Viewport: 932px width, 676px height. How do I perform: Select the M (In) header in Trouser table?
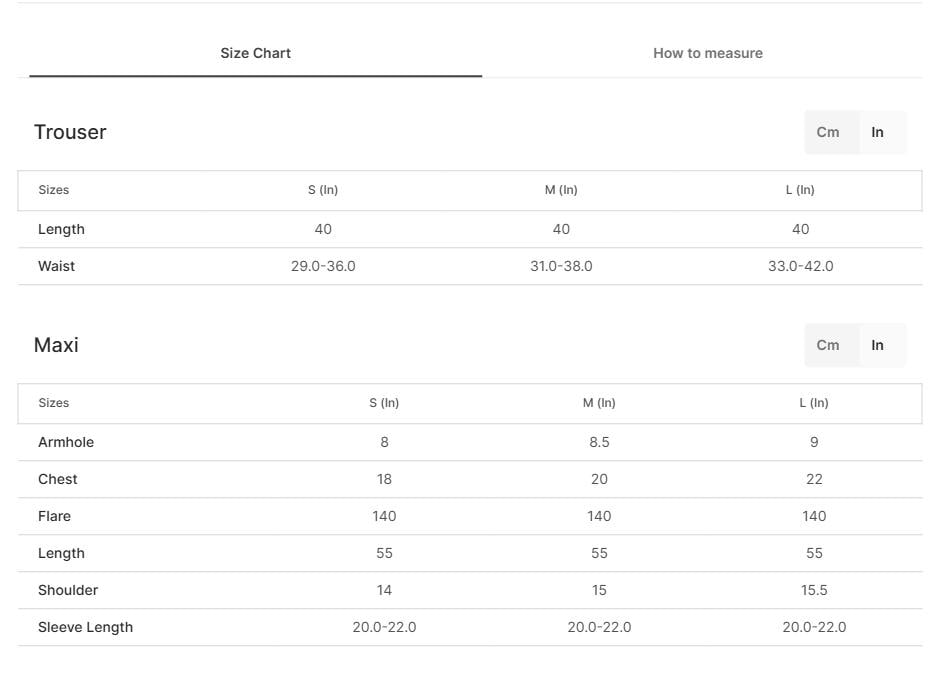coord(561,190)
